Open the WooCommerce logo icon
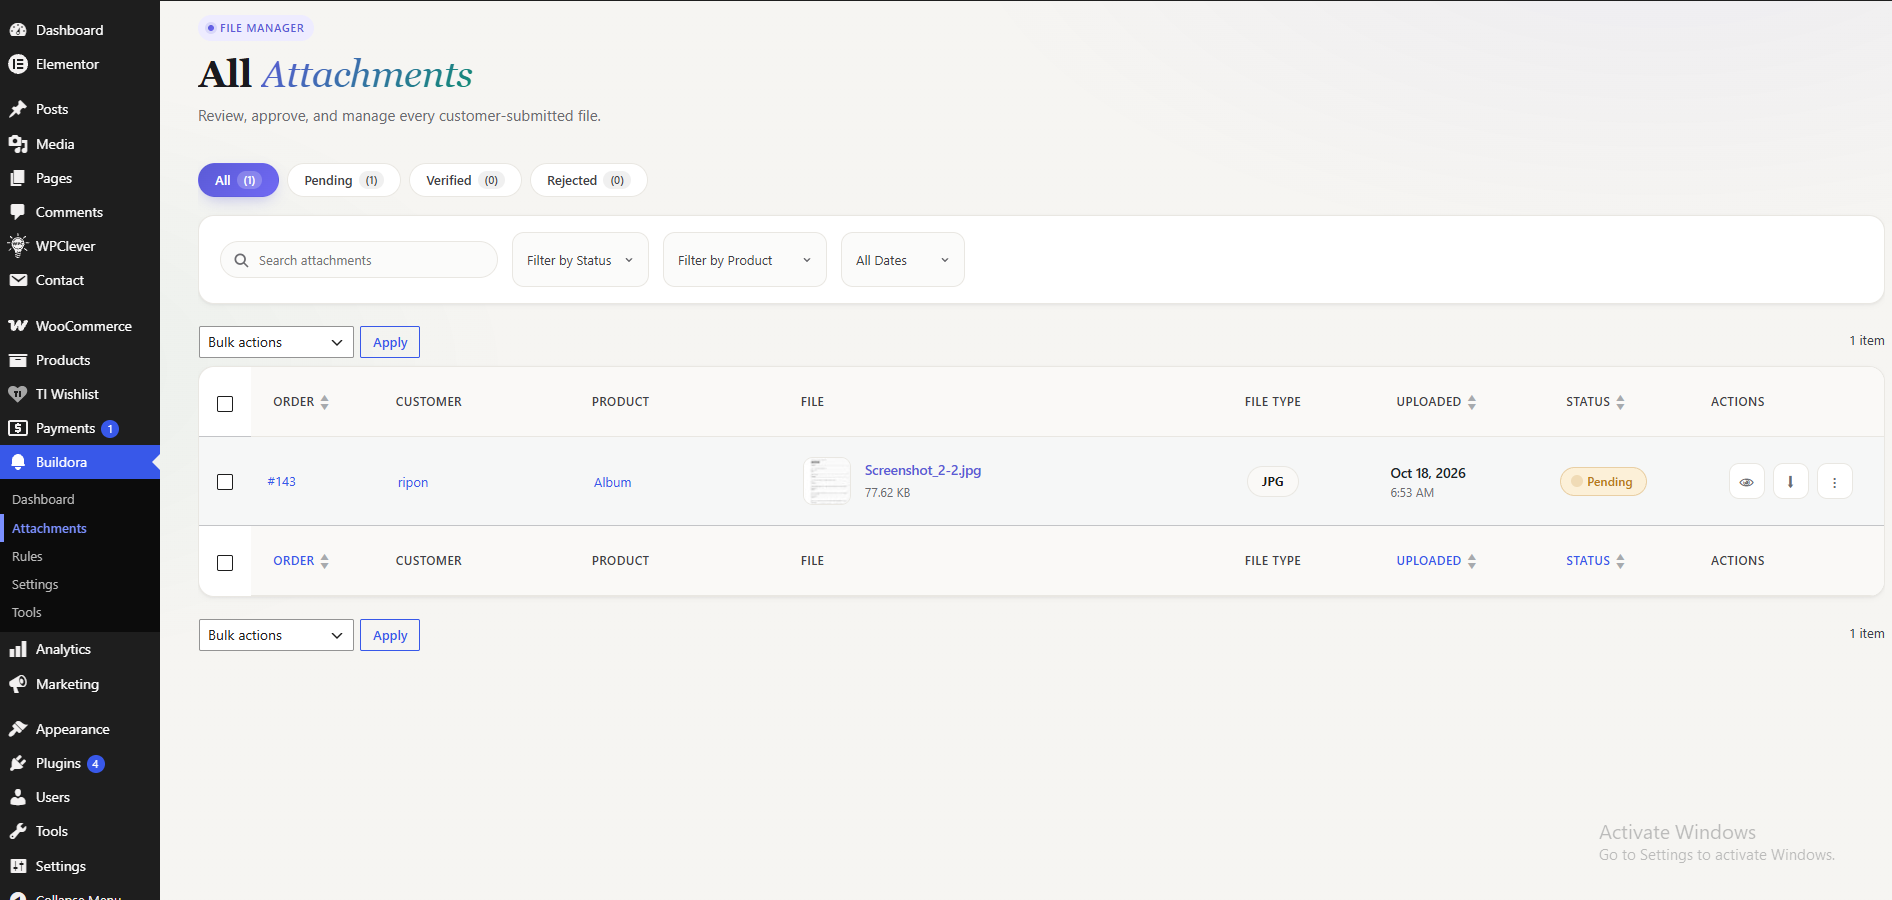 tap(18, 326)
